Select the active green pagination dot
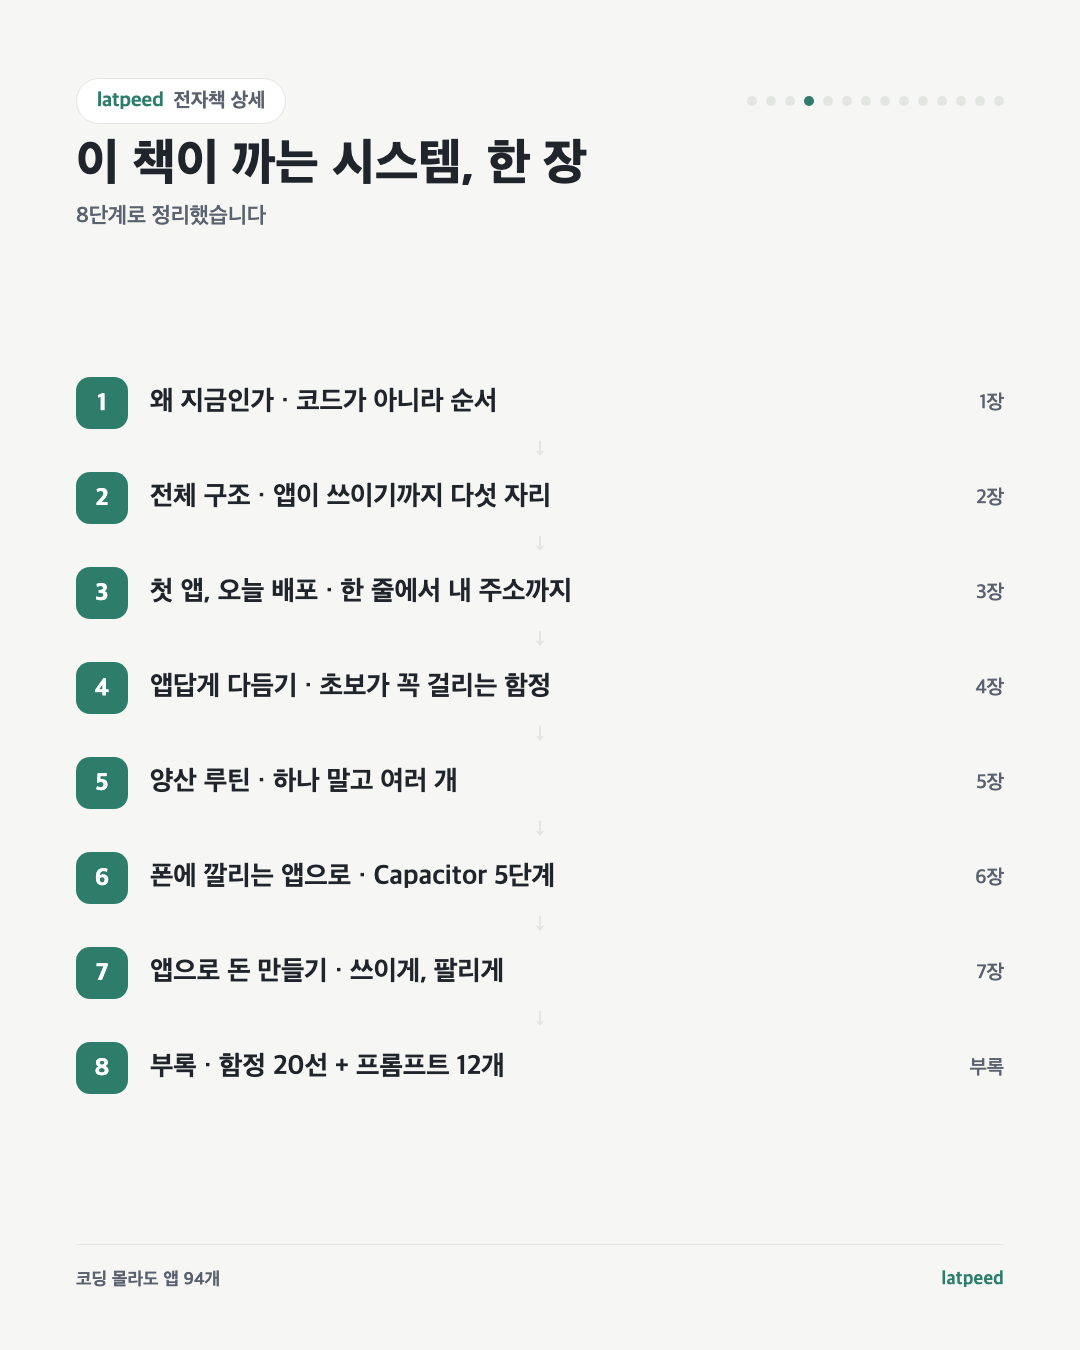The width and height of the screenshot is (1080, 1350). (809, 101)
